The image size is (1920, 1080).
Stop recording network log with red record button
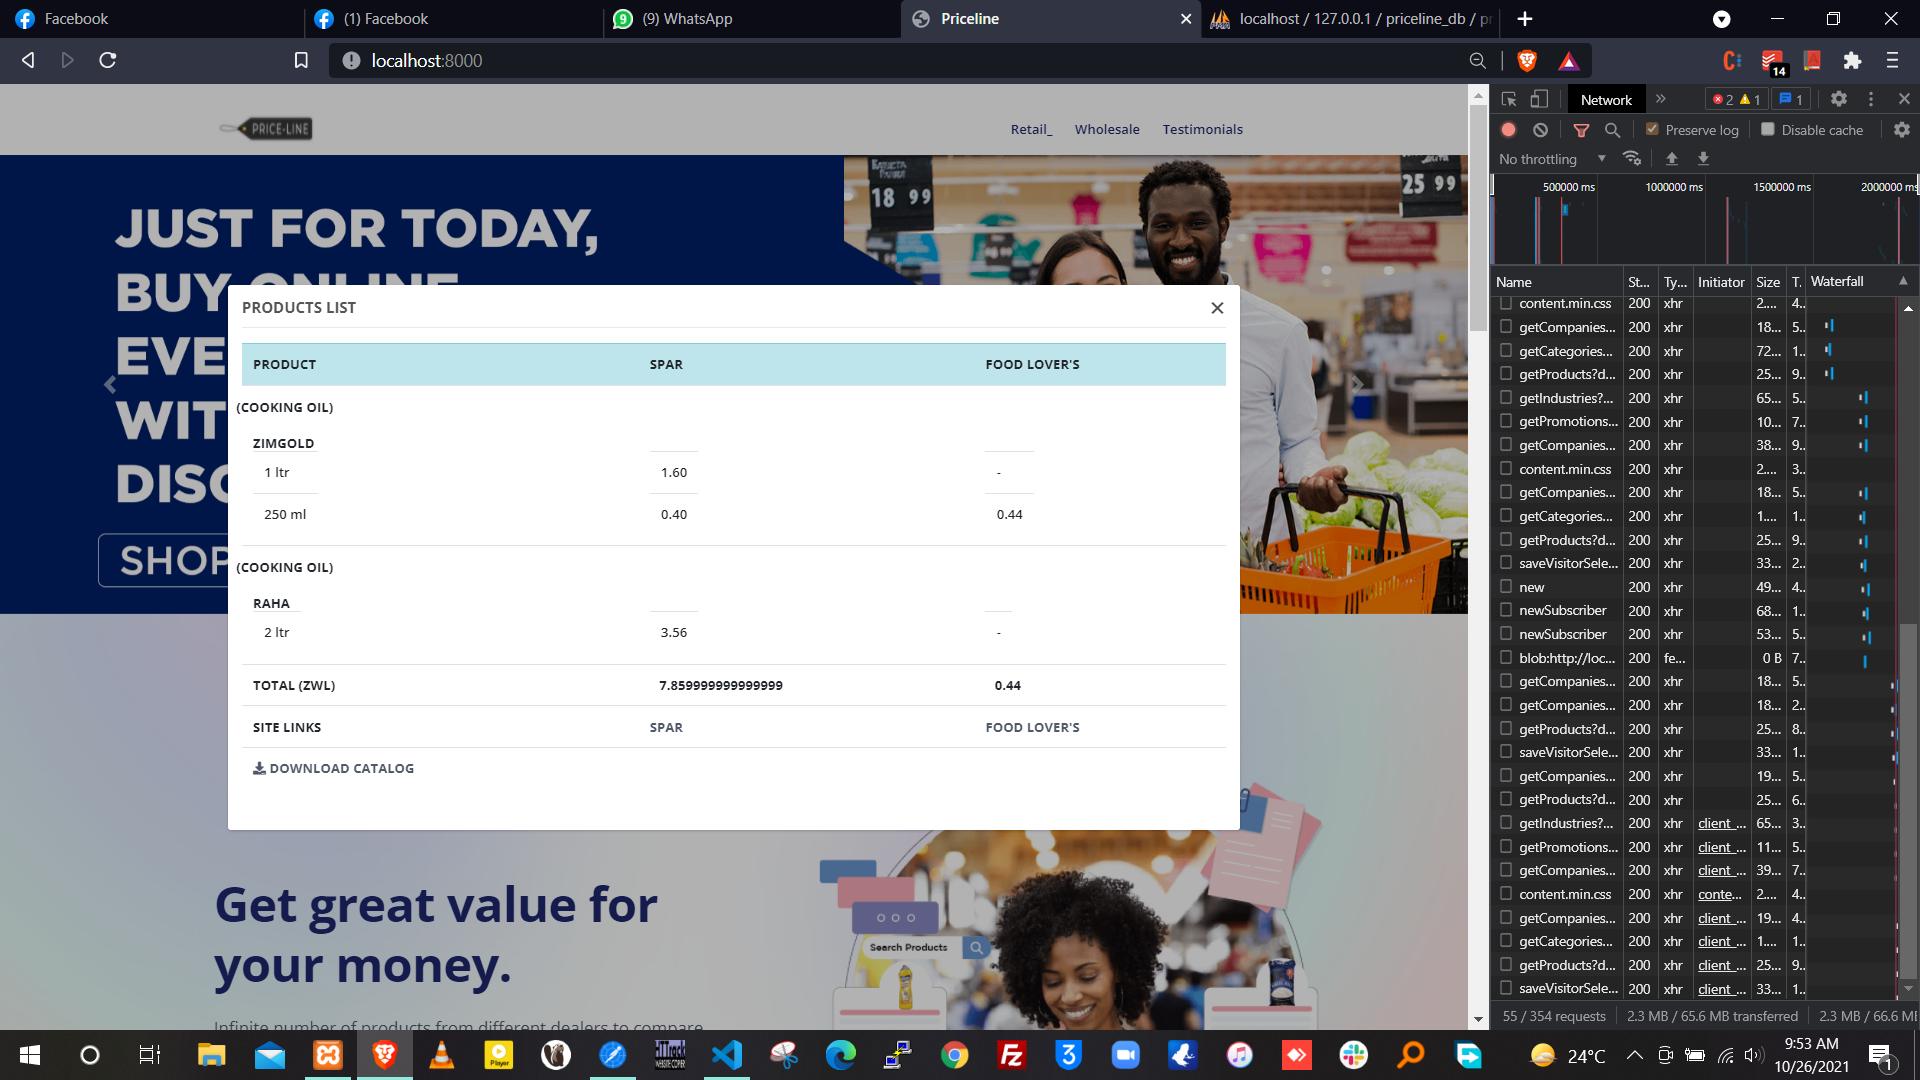(1509, 130)
